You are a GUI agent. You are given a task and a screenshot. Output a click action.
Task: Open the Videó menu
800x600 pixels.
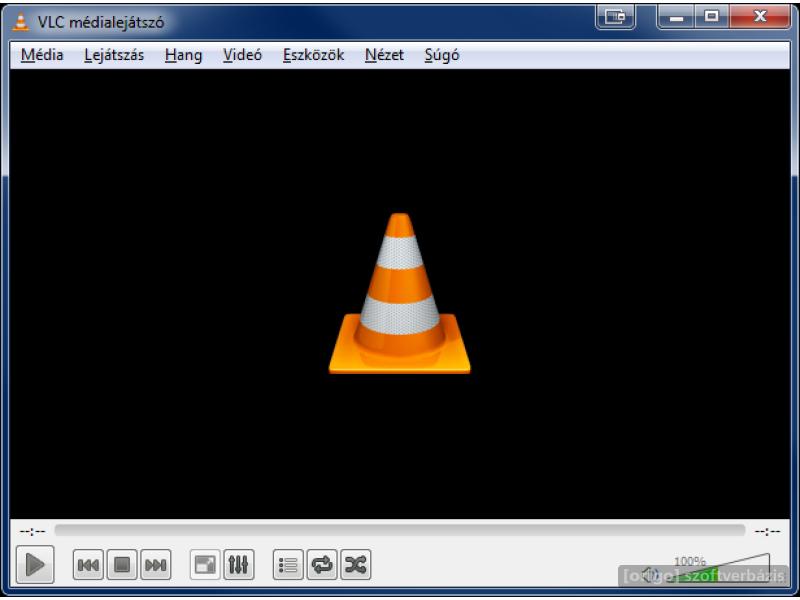(x=242, y=55)
